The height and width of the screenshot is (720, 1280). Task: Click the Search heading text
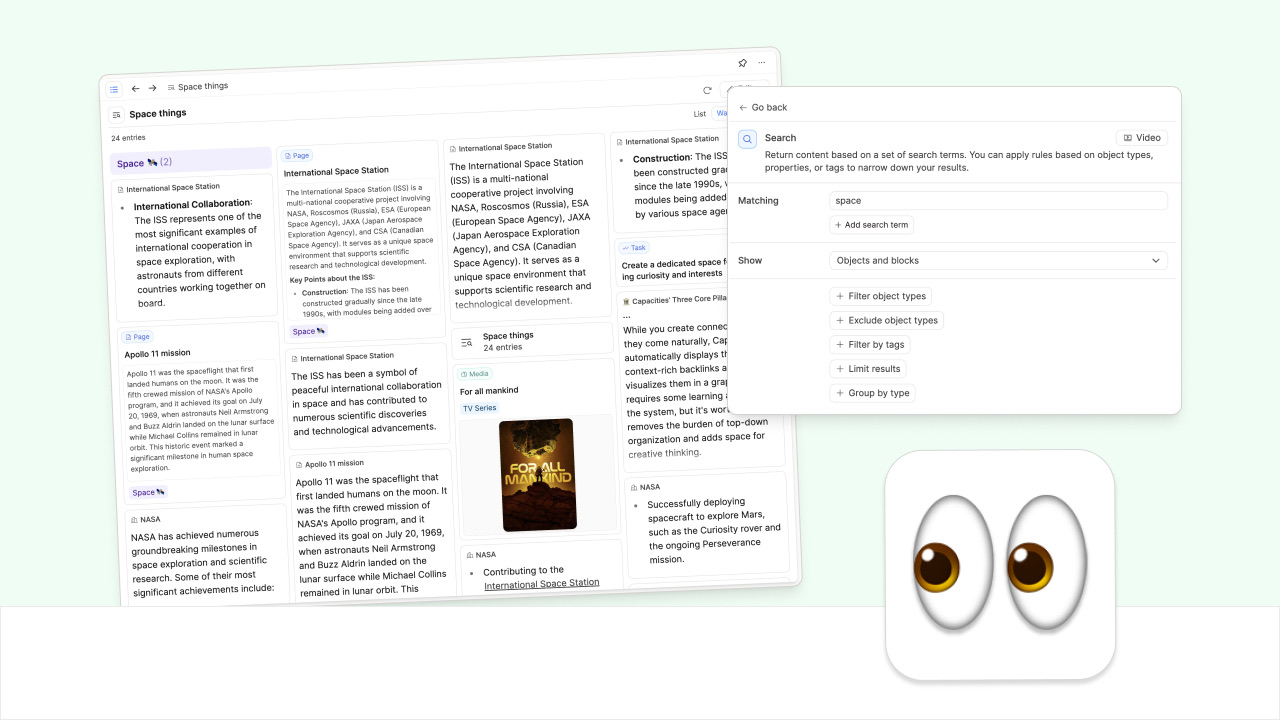[x=781, y=138]
